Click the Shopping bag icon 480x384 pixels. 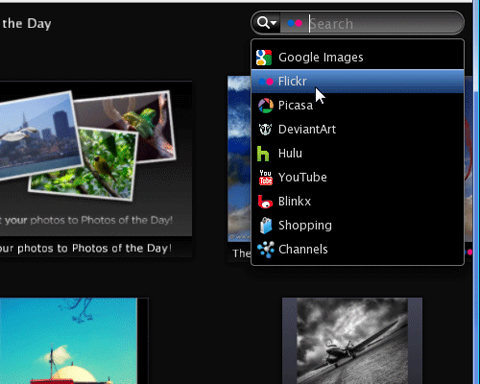pos(266,225)
